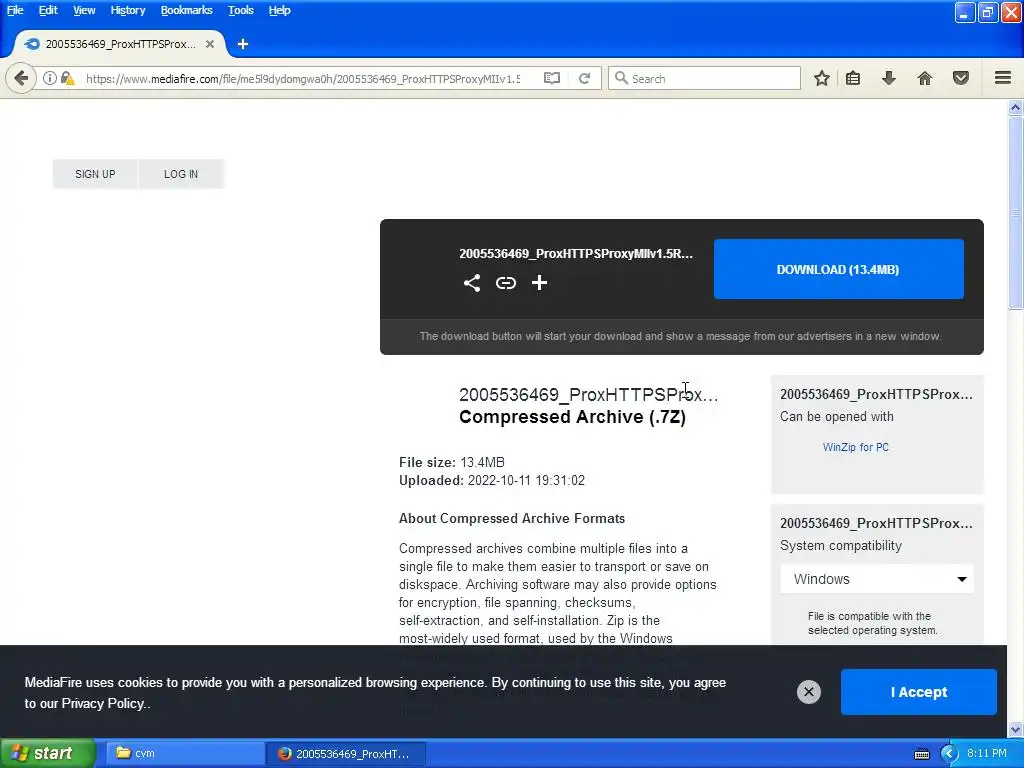Click the vertical scrollbar thumb

(x=1015, y=213)
